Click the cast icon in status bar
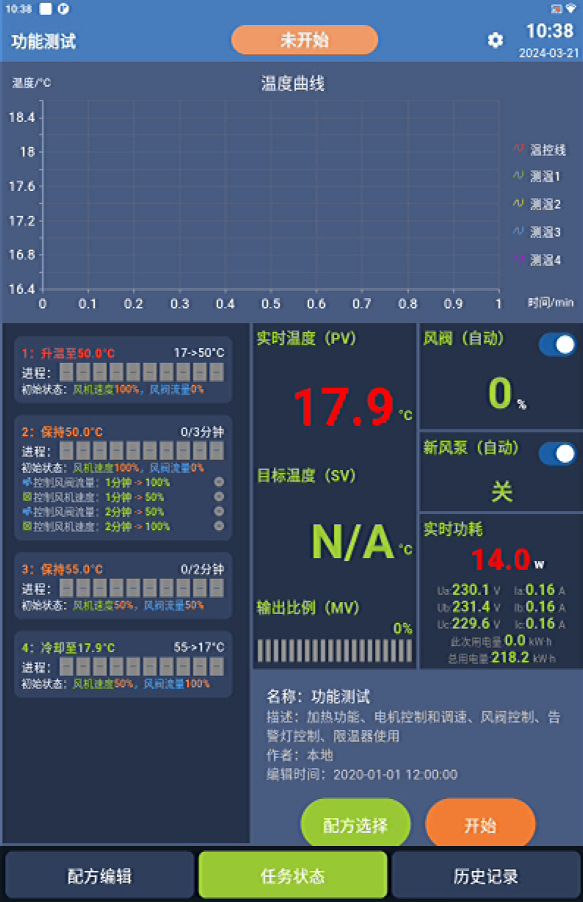The height and width of the screenshot is (902, 583). pos(557,9)
